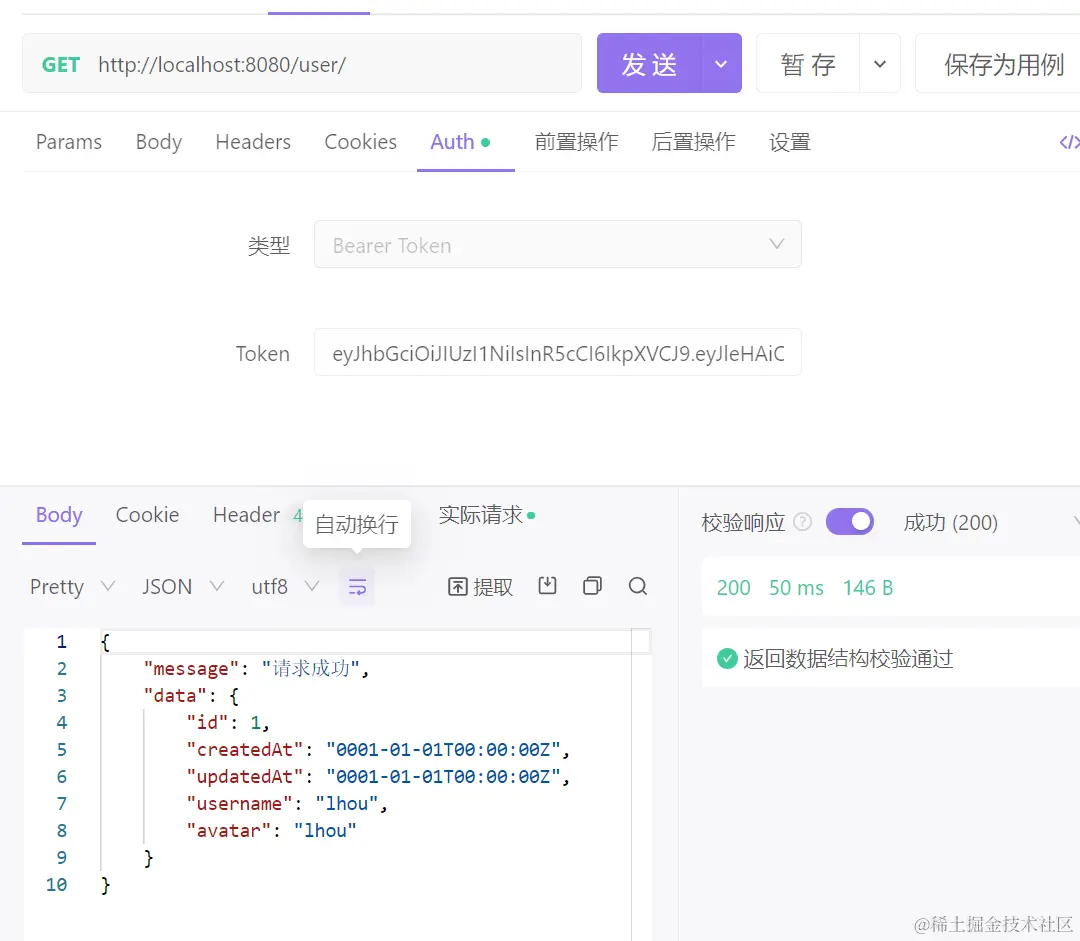Open search in the response body
The width and height of the screenshot is (1080, 941).
(638, 586)
